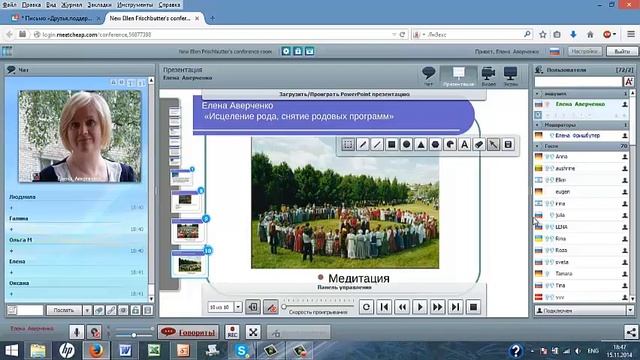
Task: Toggle the pointer arrow tool
Action: point(493,144)
